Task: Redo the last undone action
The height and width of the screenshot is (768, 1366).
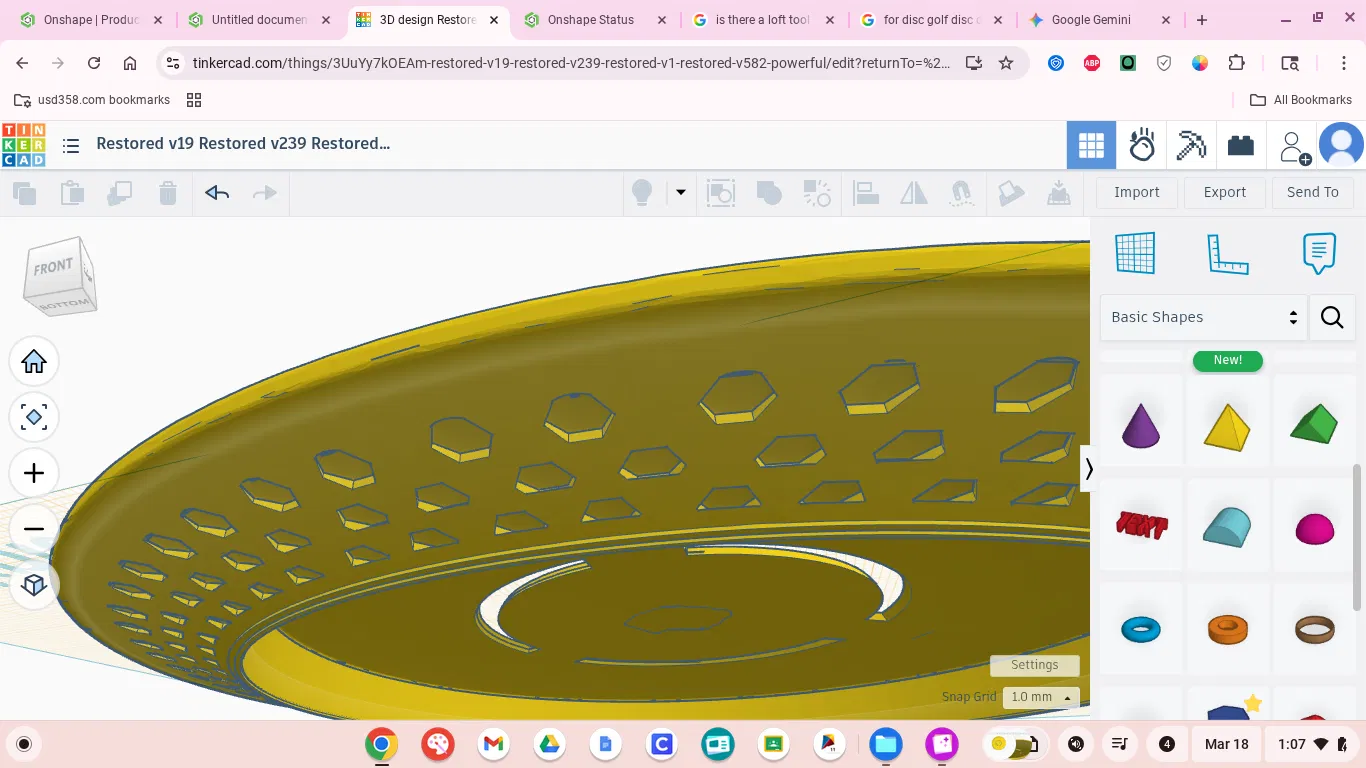Action: coord(265,193)
